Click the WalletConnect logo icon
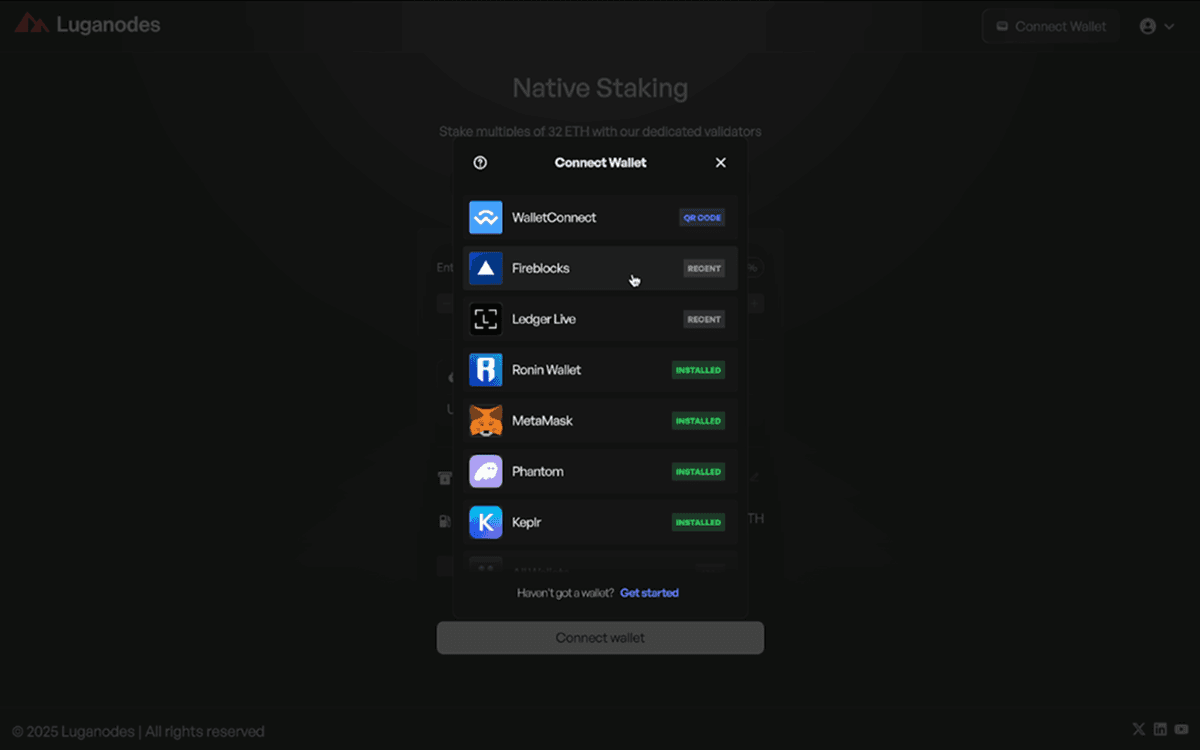This screenshot has width=1200, height=750. (x=486, y=217)
